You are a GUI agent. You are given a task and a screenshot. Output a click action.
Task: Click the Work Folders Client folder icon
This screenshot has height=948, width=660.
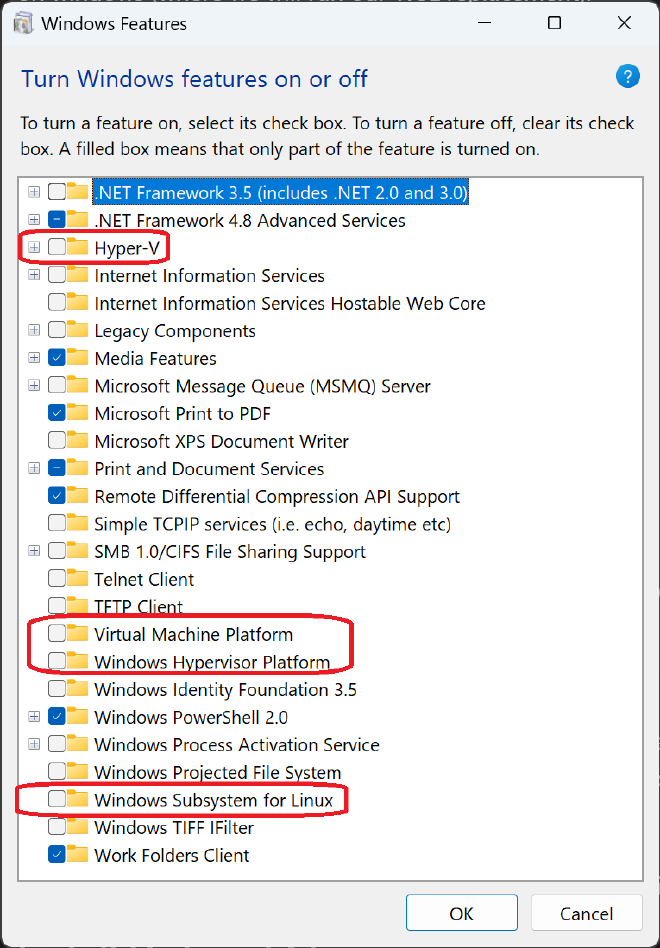[78, 855]
